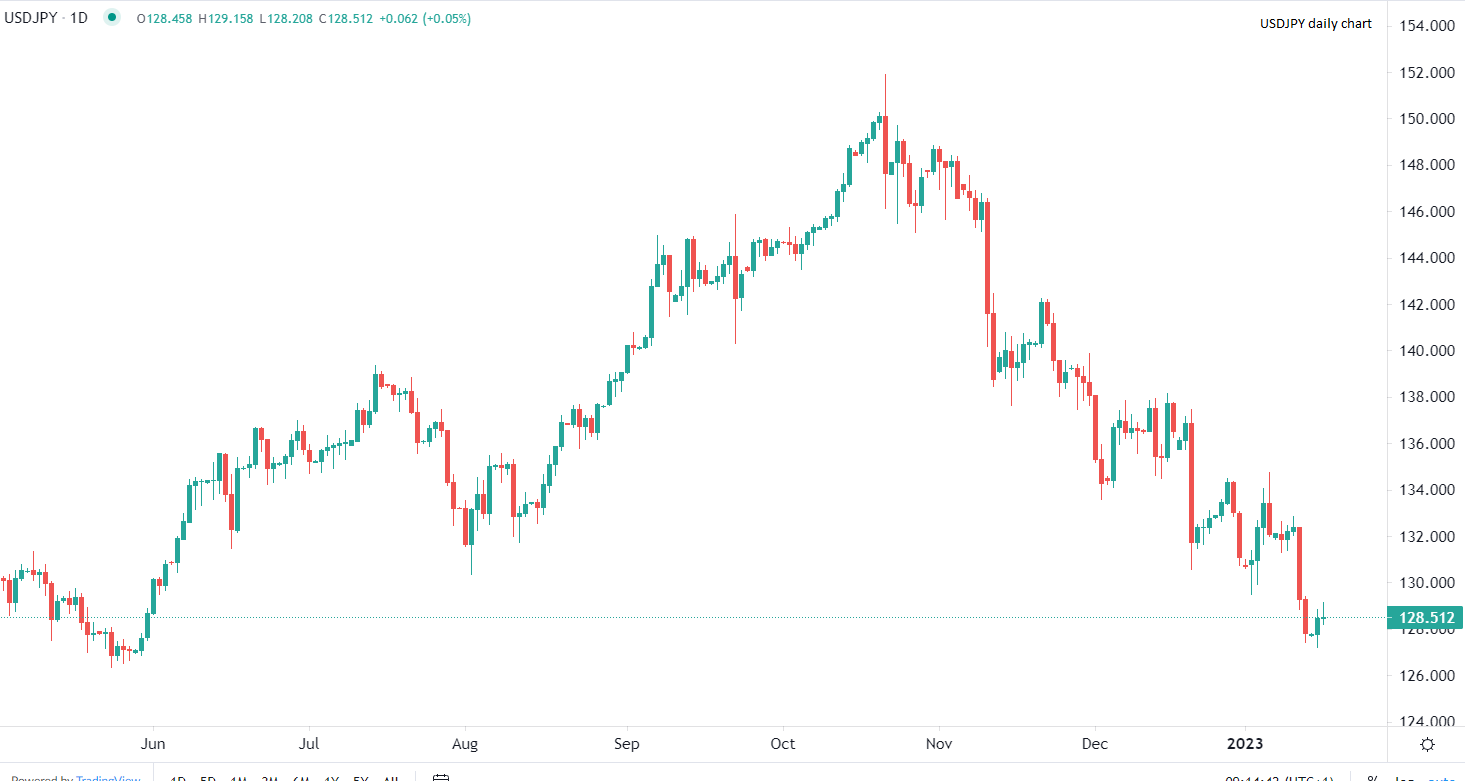Click the USDJPY symbol name
The image size is (1465, 781).
(30, 16)
